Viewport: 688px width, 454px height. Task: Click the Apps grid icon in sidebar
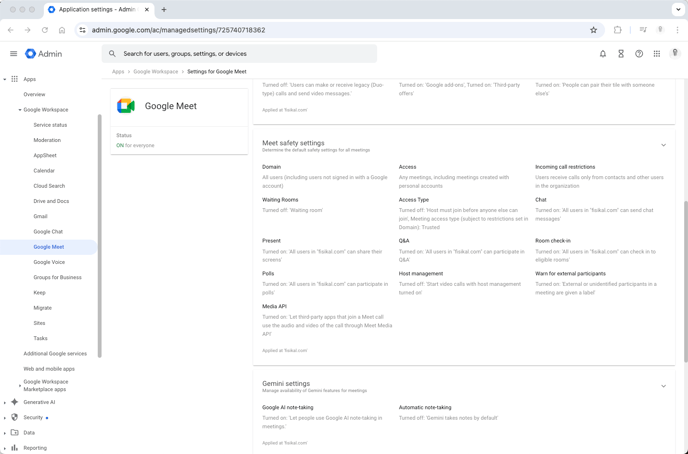click(x=14, y=79)
